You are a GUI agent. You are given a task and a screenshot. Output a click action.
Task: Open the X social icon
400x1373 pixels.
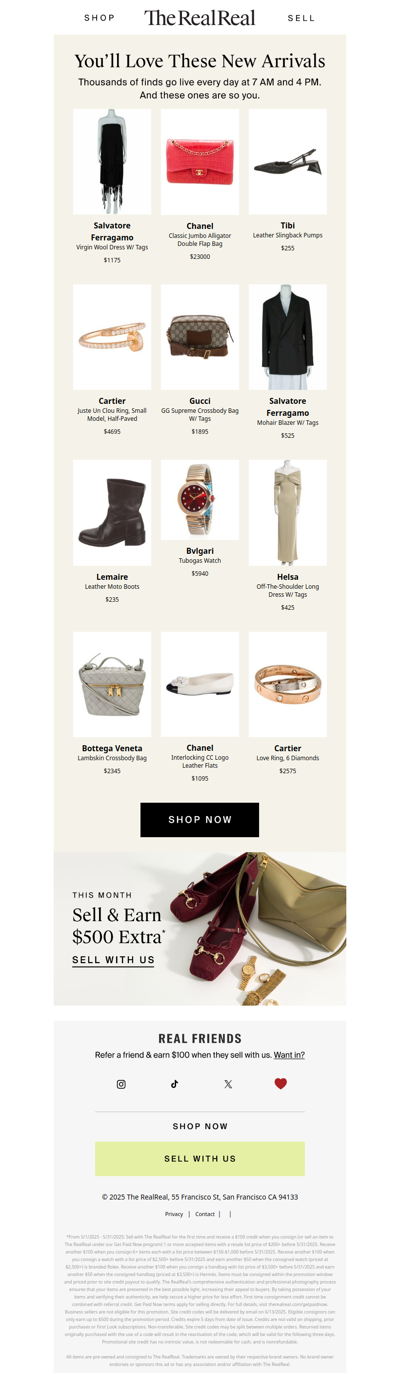tap(228, 1084)
